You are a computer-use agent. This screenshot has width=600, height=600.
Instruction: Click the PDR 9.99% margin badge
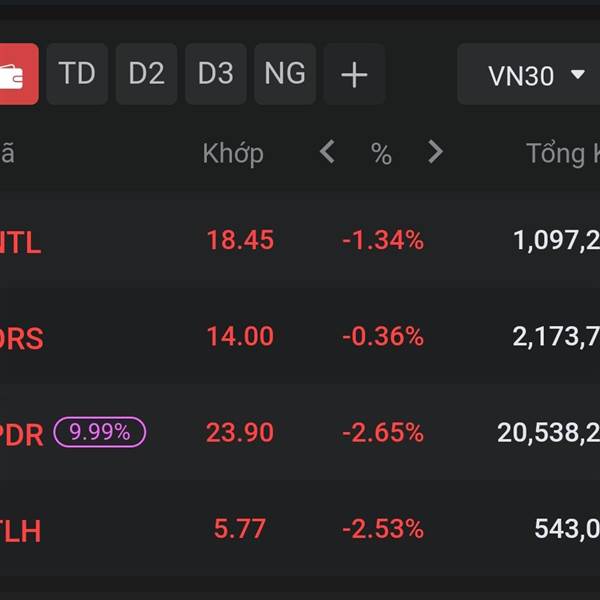[x=99, y=432]
